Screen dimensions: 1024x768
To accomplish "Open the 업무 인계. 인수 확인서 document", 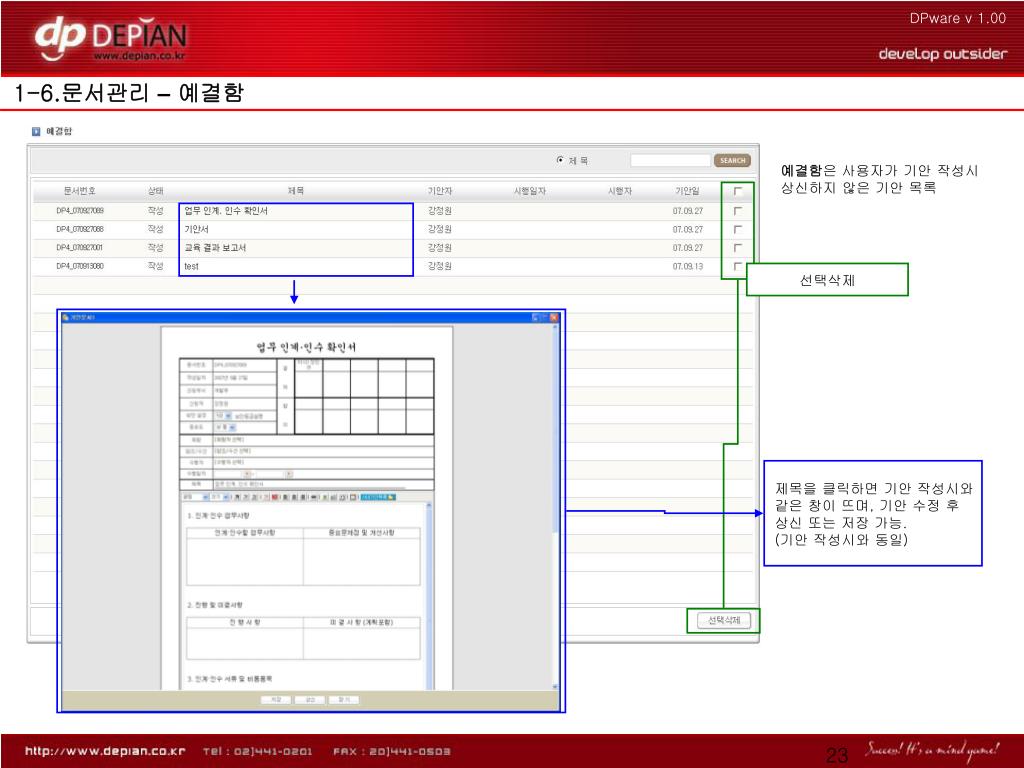I will click(226, 211).
